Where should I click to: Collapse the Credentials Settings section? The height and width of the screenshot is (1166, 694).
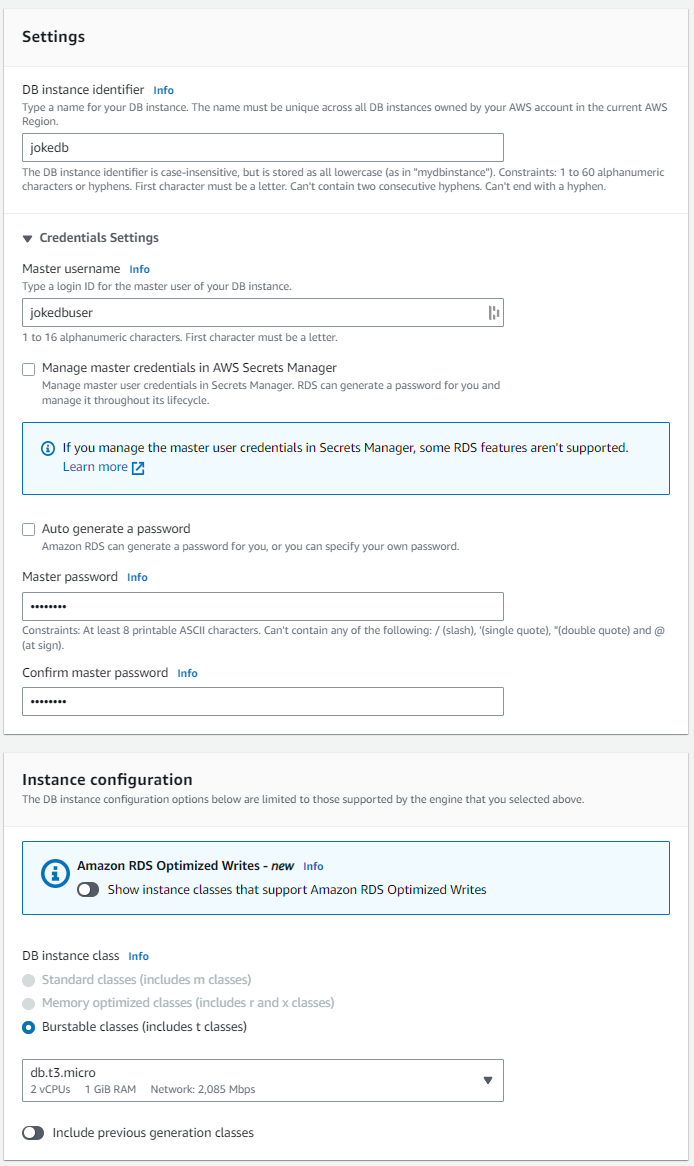click(28, 238)
